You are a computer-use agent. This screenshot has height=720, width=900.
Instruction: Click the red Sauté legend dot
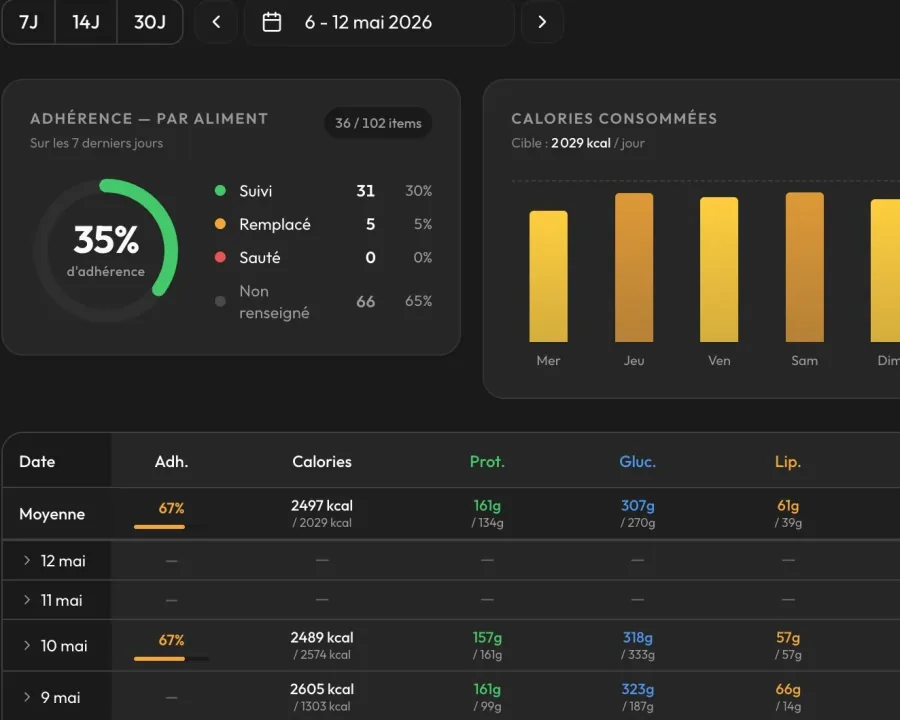coord(220,257)
